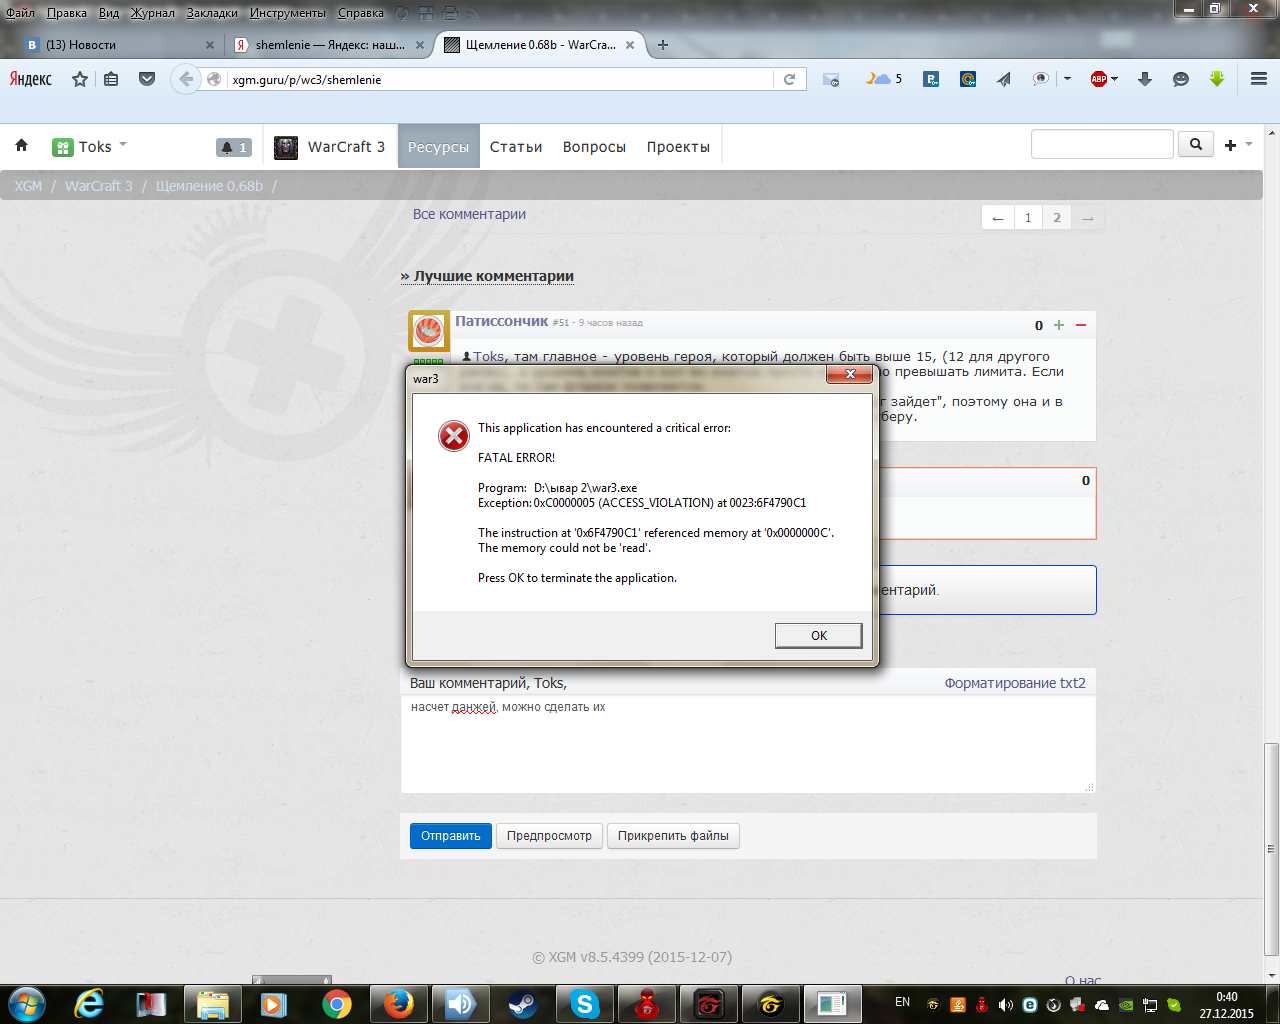Click the XGM site search field
This screenshot has height=1024, width=1280.
[1102, 144]
